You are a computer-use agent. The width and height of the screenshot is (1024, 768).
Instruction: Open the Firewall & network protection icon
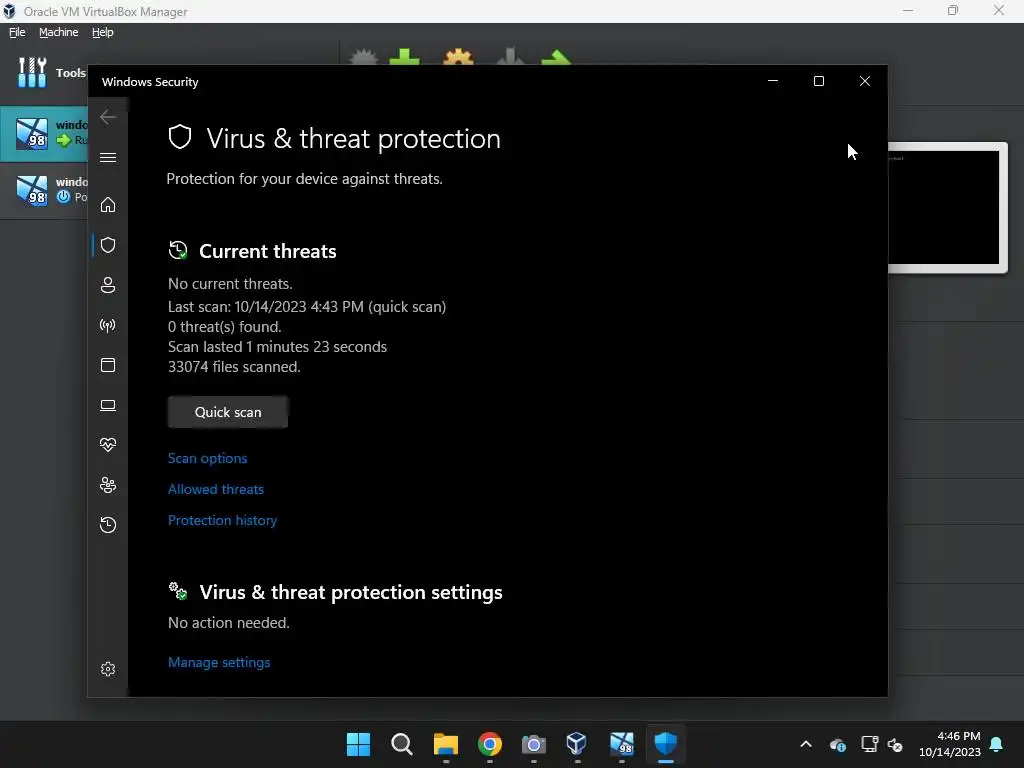point(108,325)
